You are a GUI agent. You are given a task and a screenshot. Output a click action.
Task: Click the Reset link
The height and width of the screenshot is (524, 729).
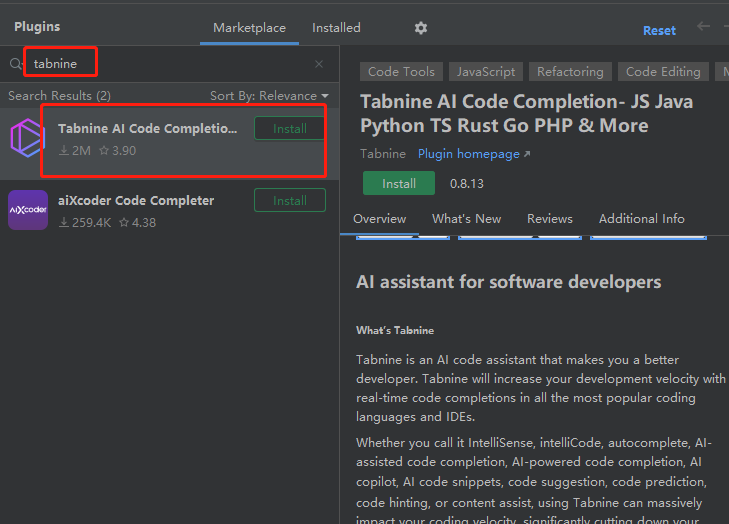pos(659,31)
